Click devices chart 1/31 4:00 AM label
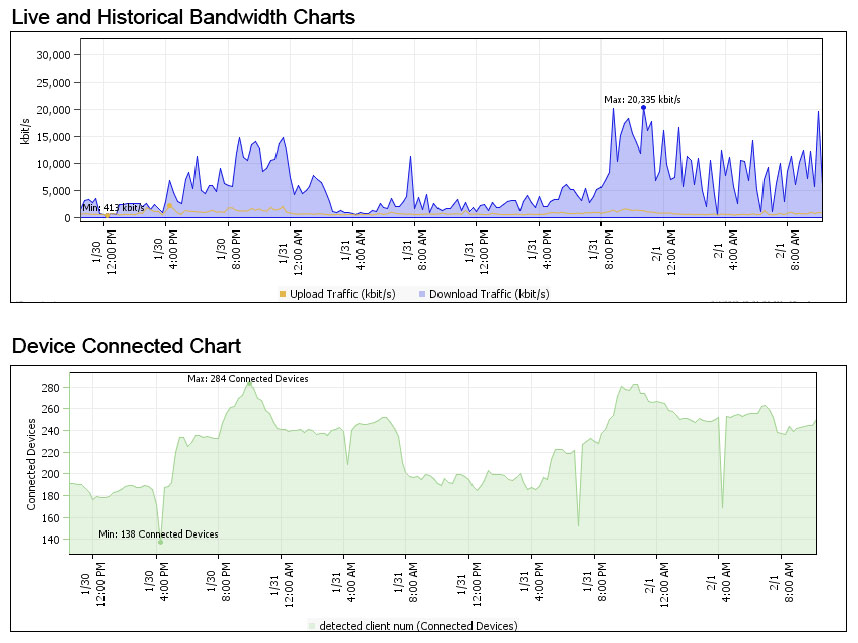The width and height of the screenshot is (858, 643). (x=344, y=582)
